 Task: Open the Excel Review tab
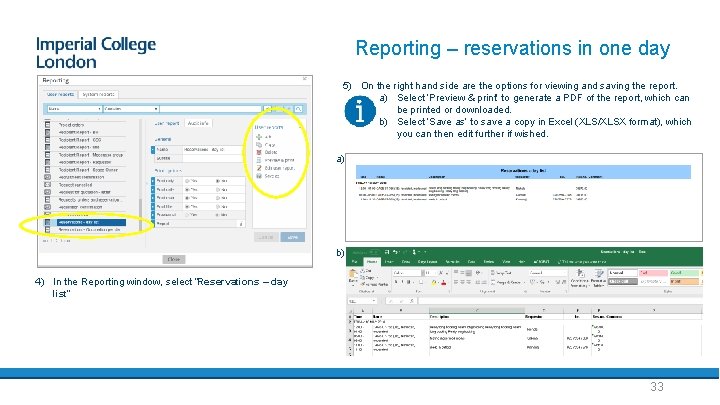pos(489,261)
